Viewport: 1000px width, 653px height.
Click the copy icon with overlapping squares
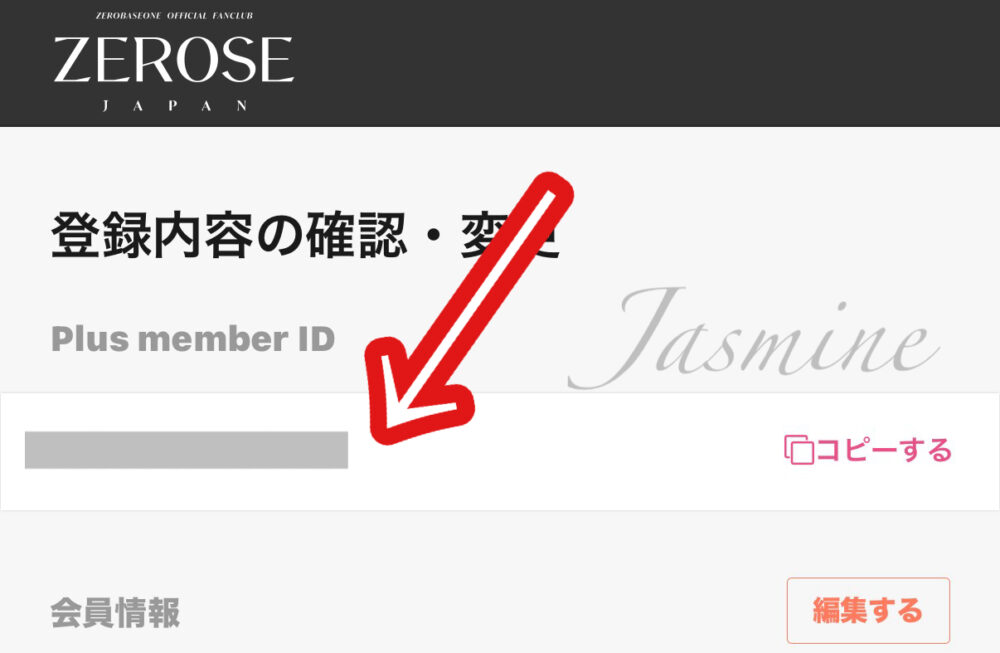click(799, 450)
